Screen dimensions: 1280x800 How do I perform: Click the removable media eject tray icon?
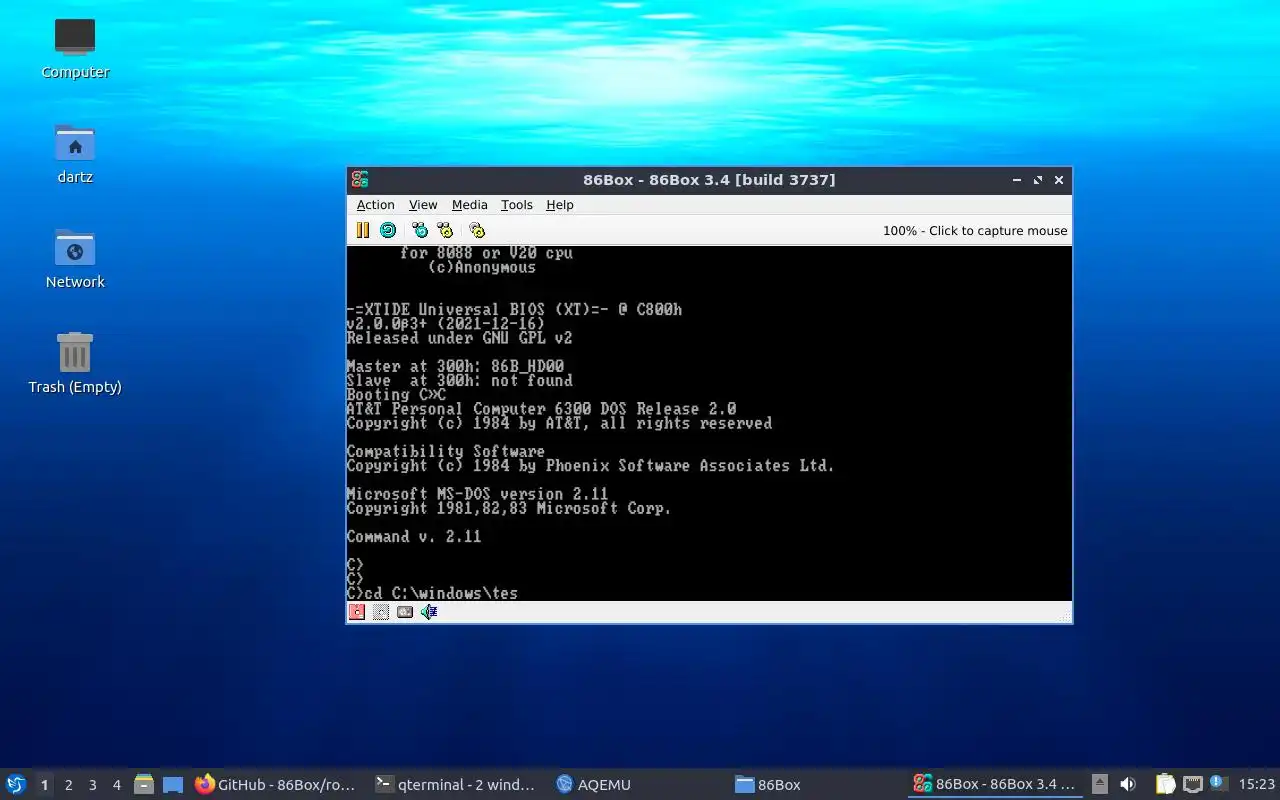tap(1100, 785)
